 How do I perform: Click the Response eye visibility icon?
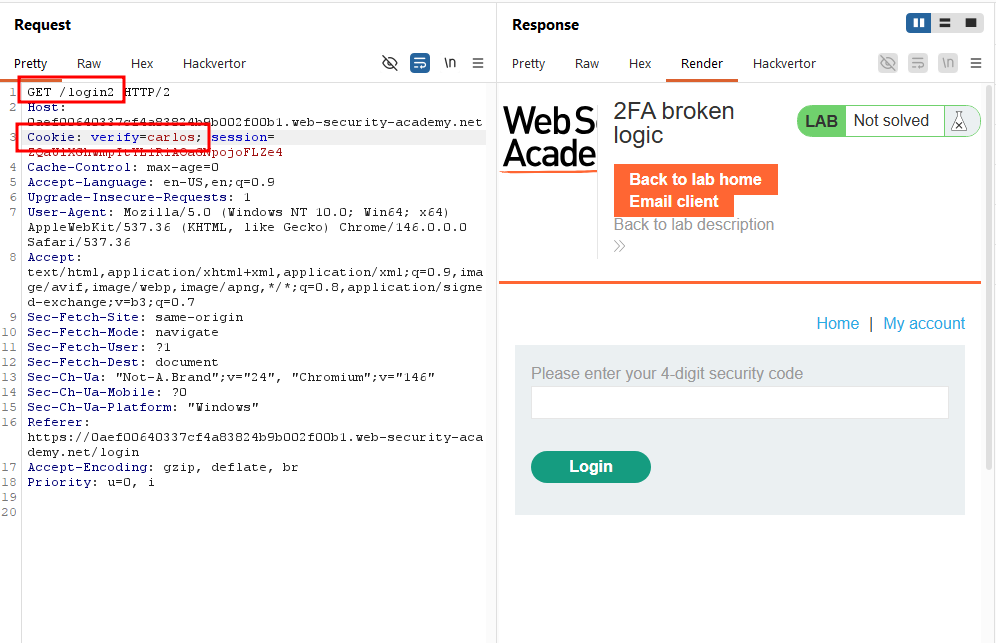888,63
